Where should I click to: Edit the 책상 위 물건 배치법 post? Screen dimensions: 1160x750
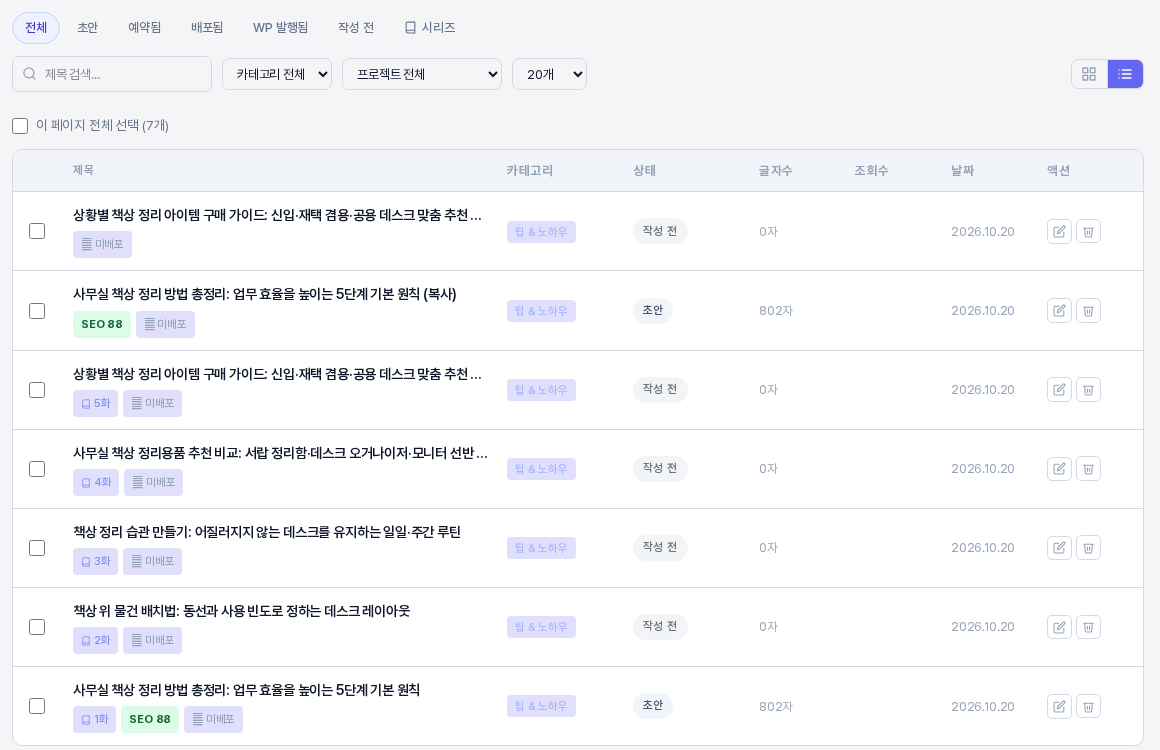tap(1059, 627)
